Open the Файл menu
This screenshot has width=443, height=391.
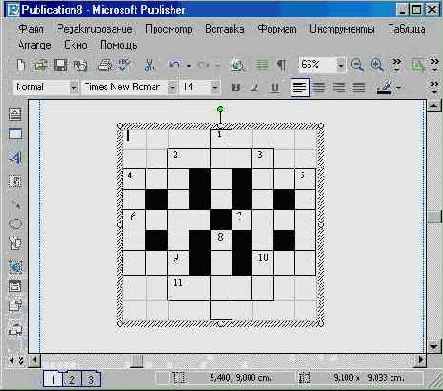[30, 29]
